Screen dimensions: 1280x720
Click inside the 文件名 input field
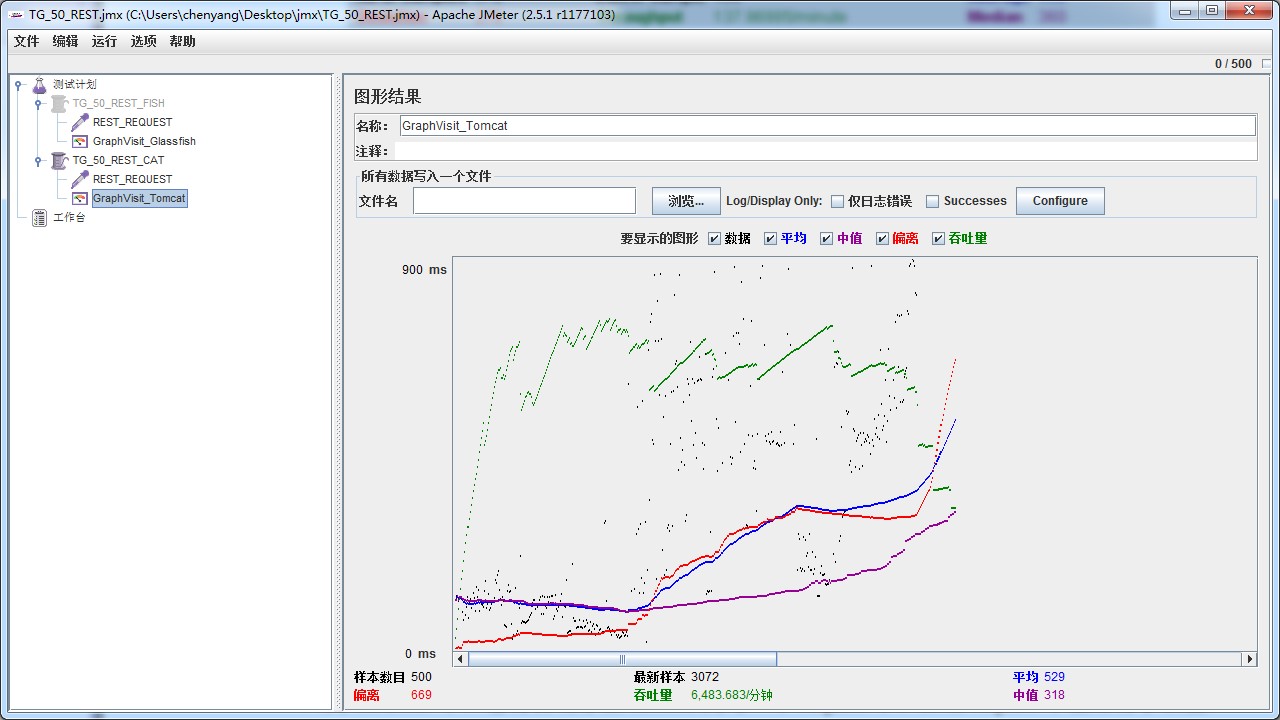click(525, 200)
